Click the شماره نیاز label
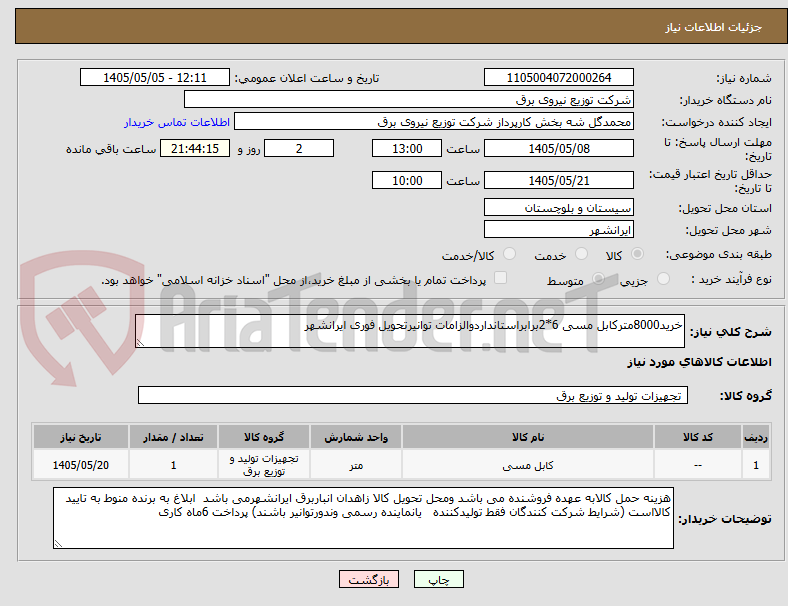This screenshot has width=788, height=606. click(744, 78)
